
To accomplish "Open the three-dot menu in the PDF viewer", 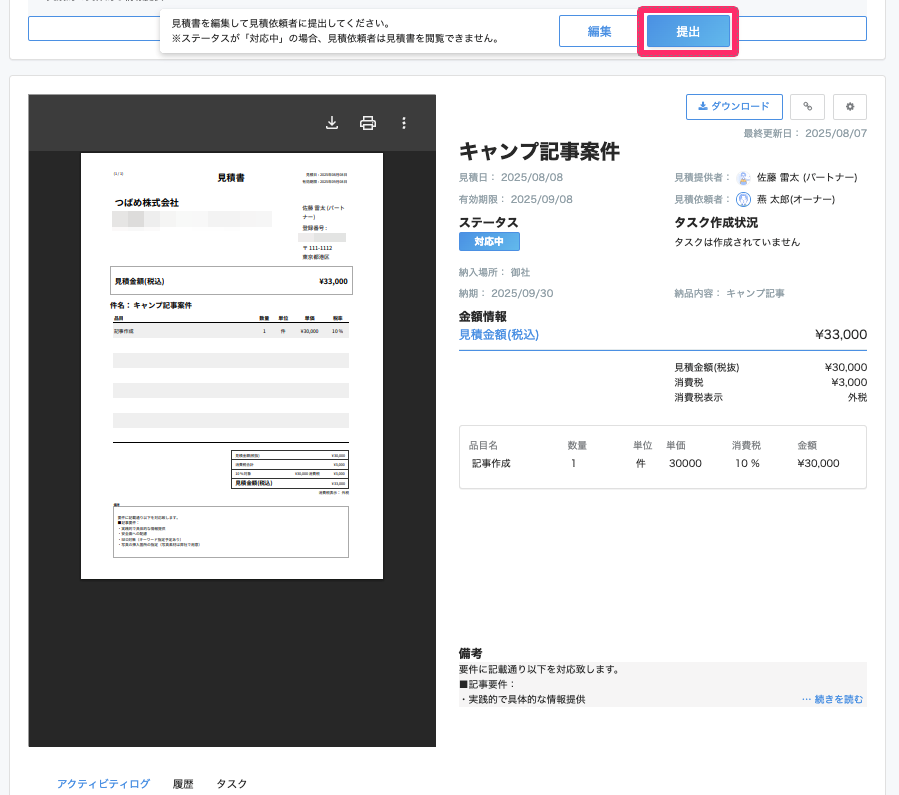I will pos(404,122).
